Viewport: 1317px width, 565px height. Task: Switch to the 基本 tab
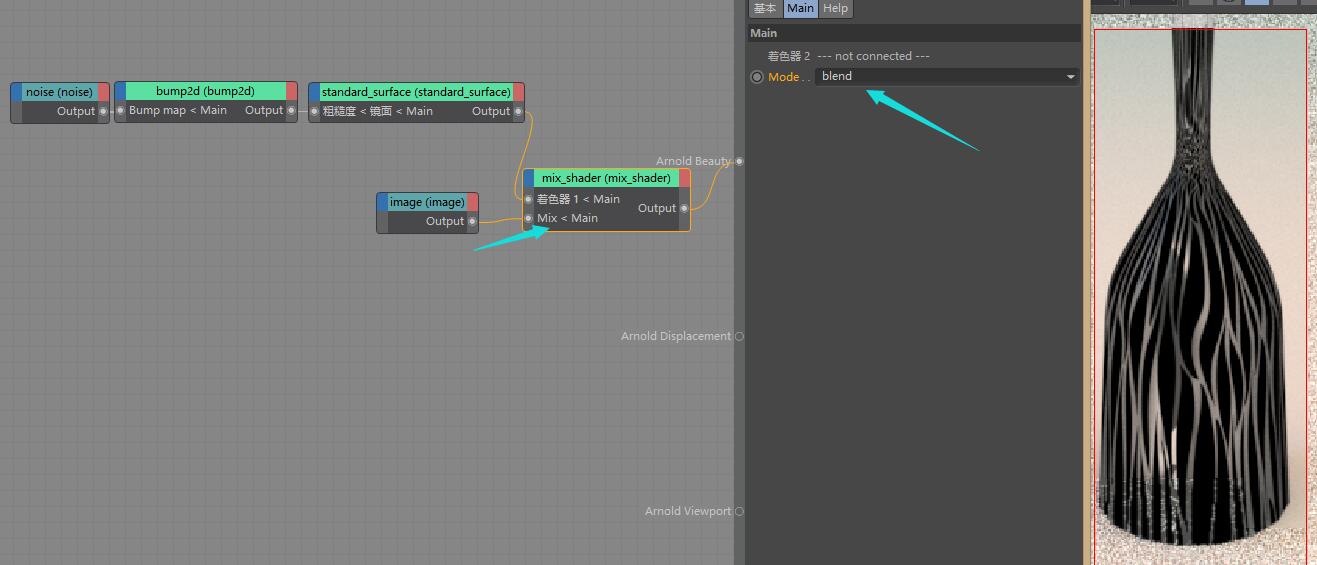[765, 8]
